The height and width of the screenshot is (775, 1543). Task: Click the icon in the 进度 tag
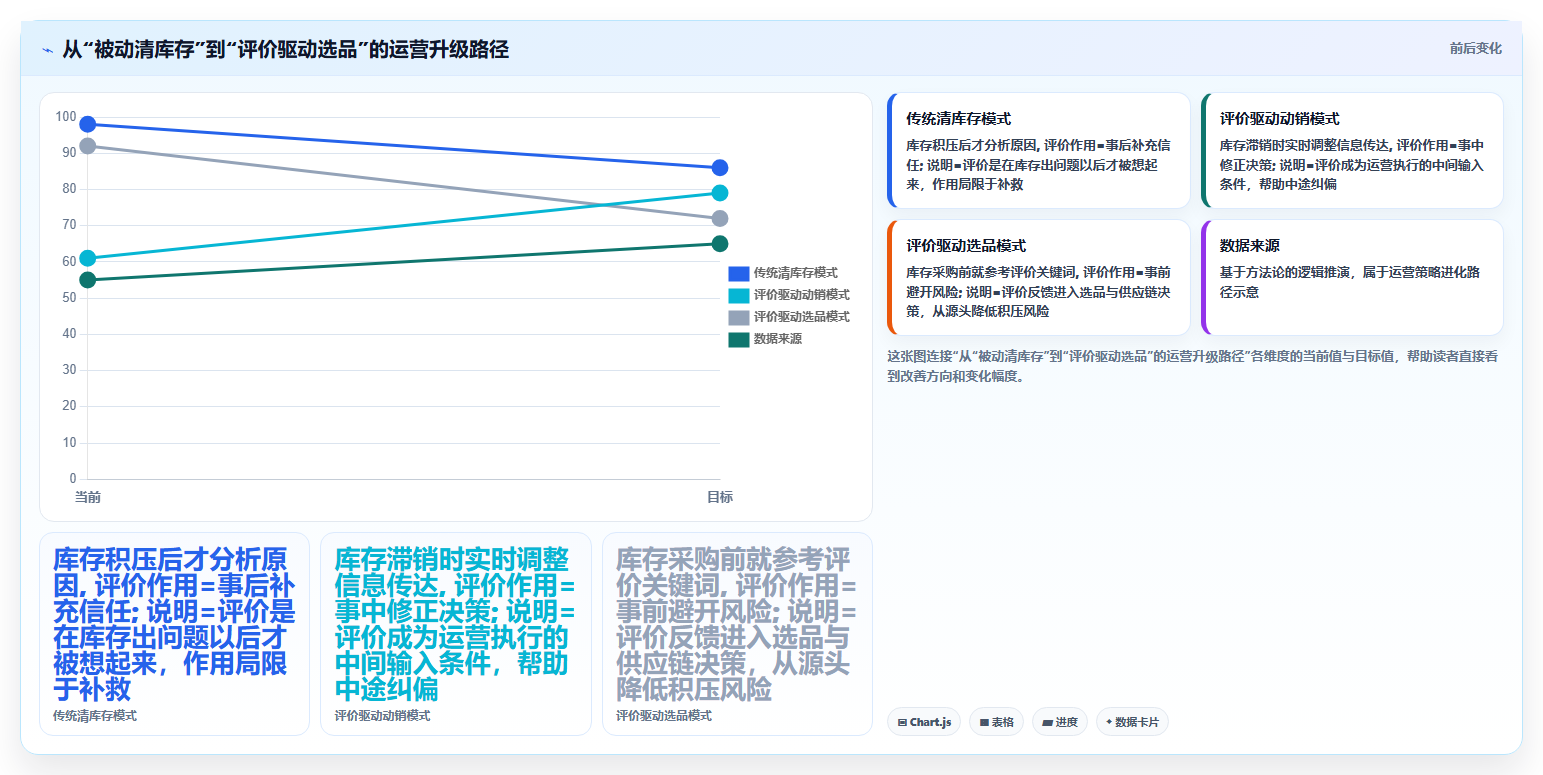(1047, 722)
